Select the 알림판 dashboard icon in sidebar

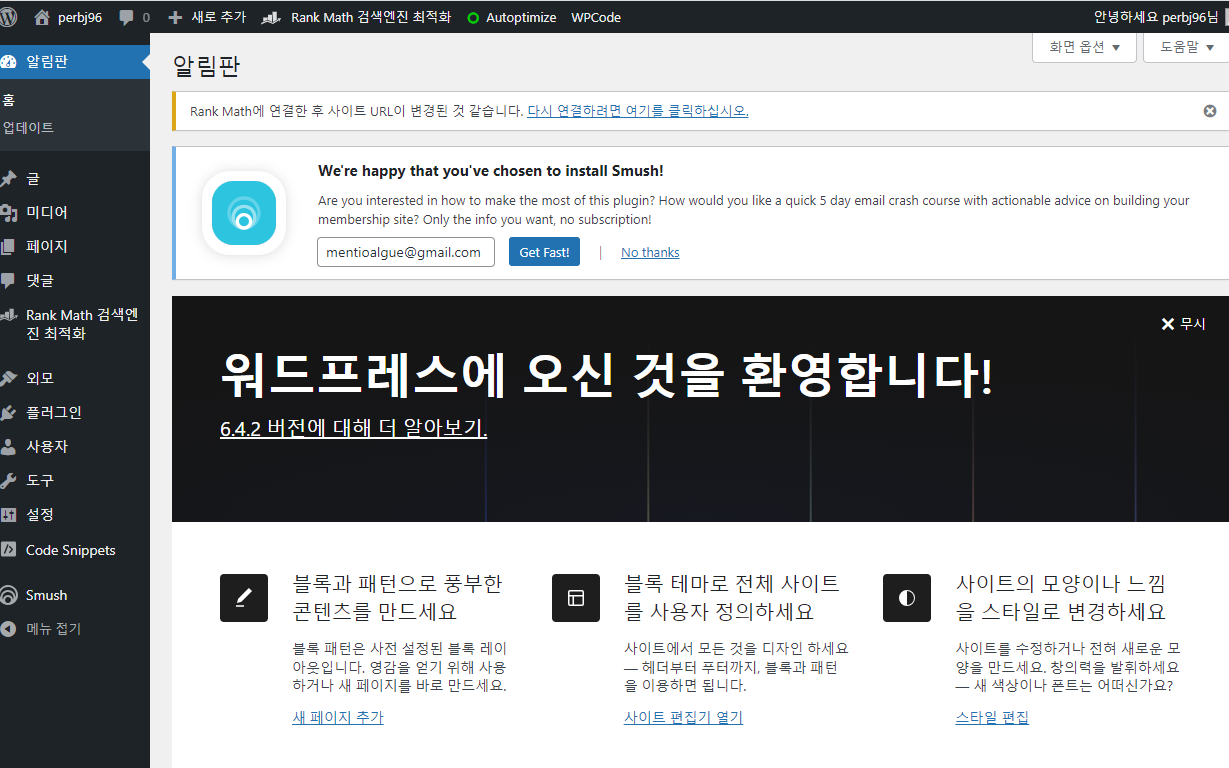pyautogui.click(x=9, y=61)
